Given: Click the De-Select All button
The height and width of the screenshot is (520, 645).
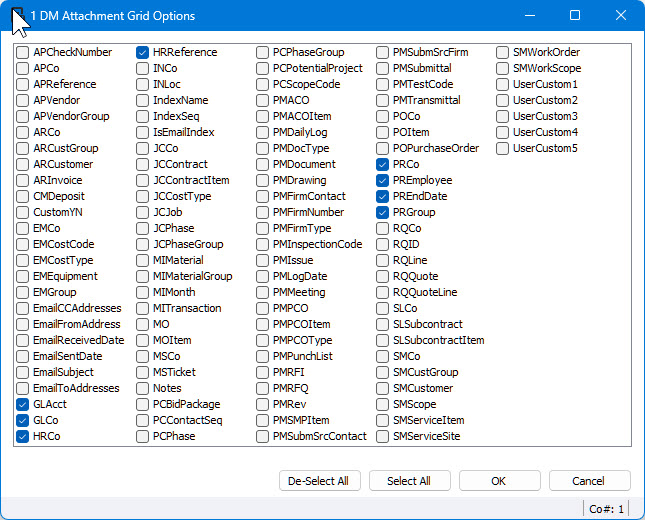Looking at the screenshot, I should coord(320,481).
